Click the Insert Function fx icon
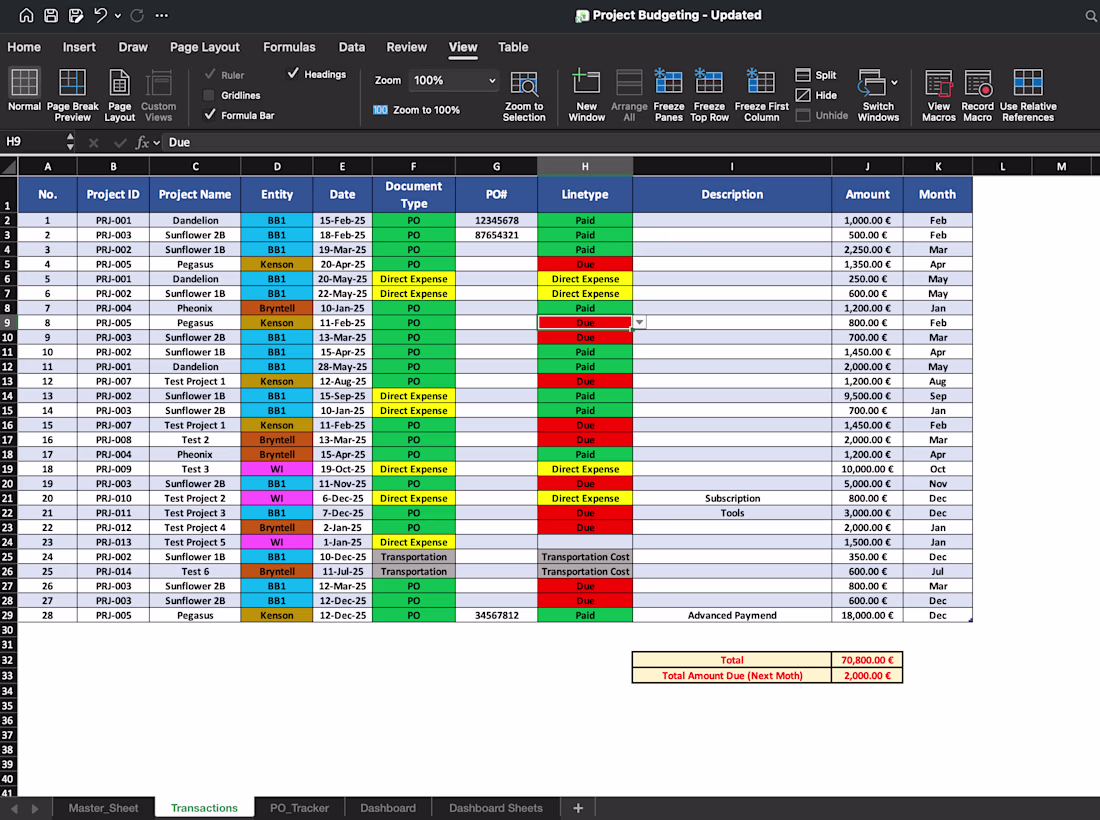This screenshot has width=1100, height=820. click(142, 142)
